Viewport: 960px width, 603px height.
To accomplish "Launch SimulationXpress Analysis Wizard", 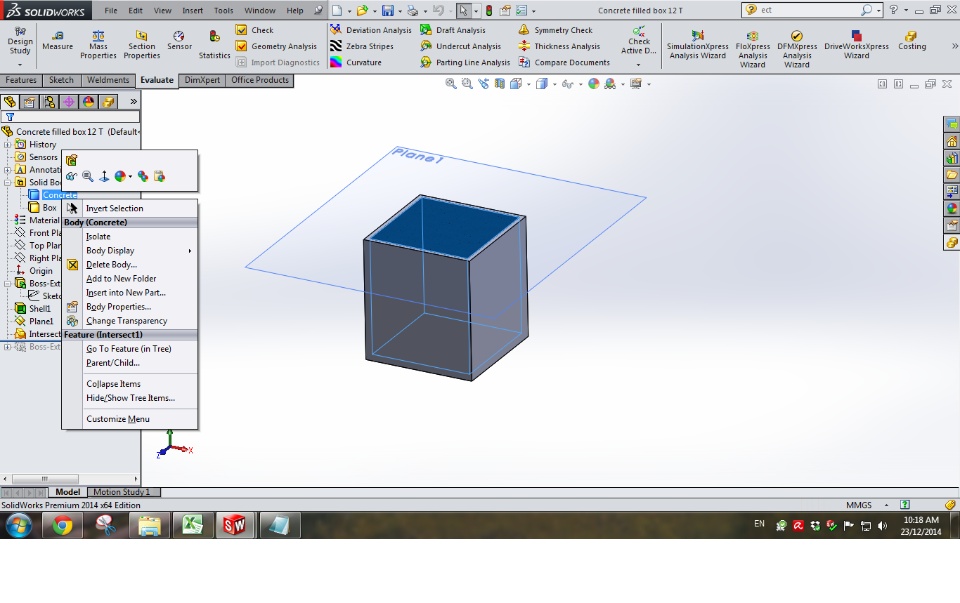I will (697, 45).
